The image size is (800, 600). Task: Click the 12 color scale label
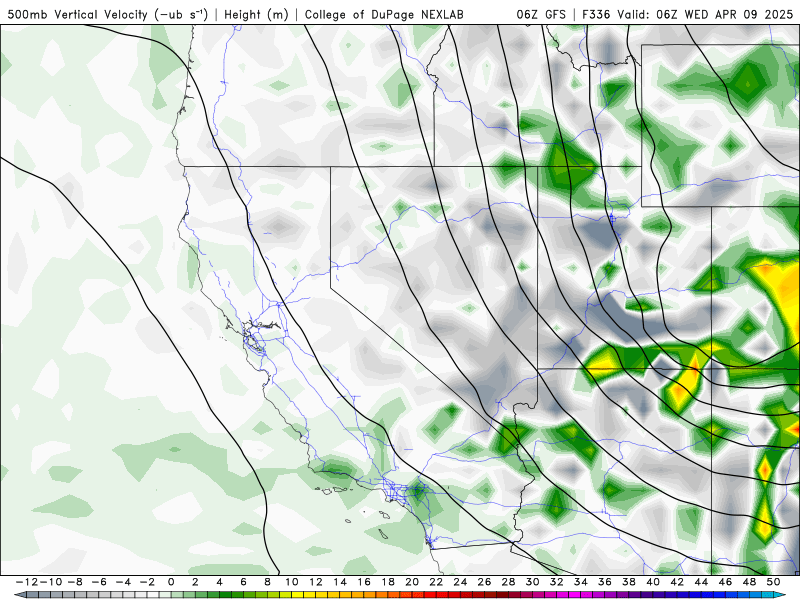pyautogui.click(x=316, y=582)
